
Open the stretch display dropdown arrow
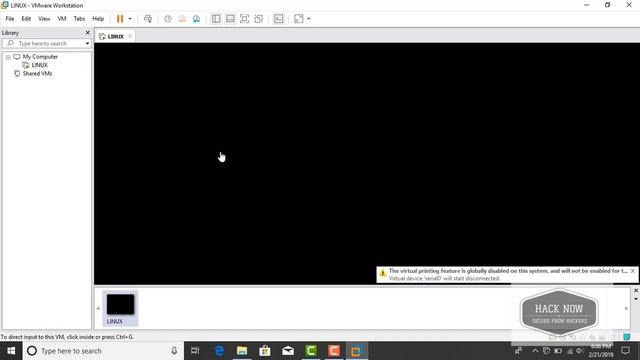pyautogui.click(x=309, y=19)
